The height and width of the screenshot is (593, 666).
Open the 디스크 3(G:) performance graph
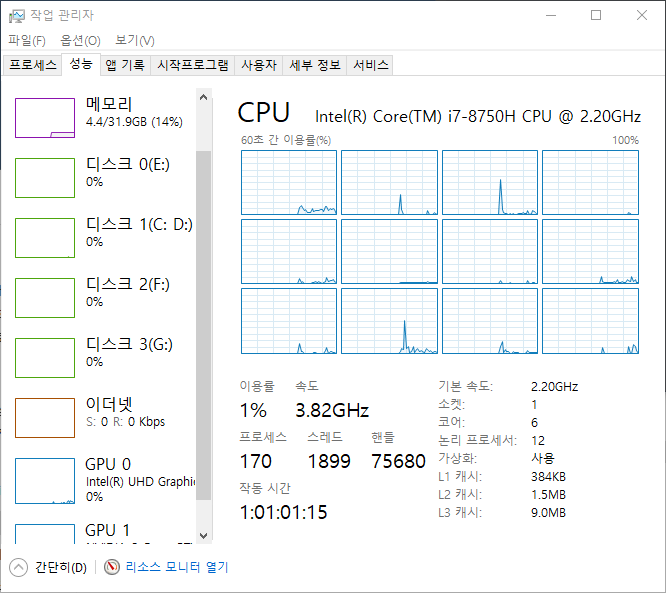coord(45,358)
